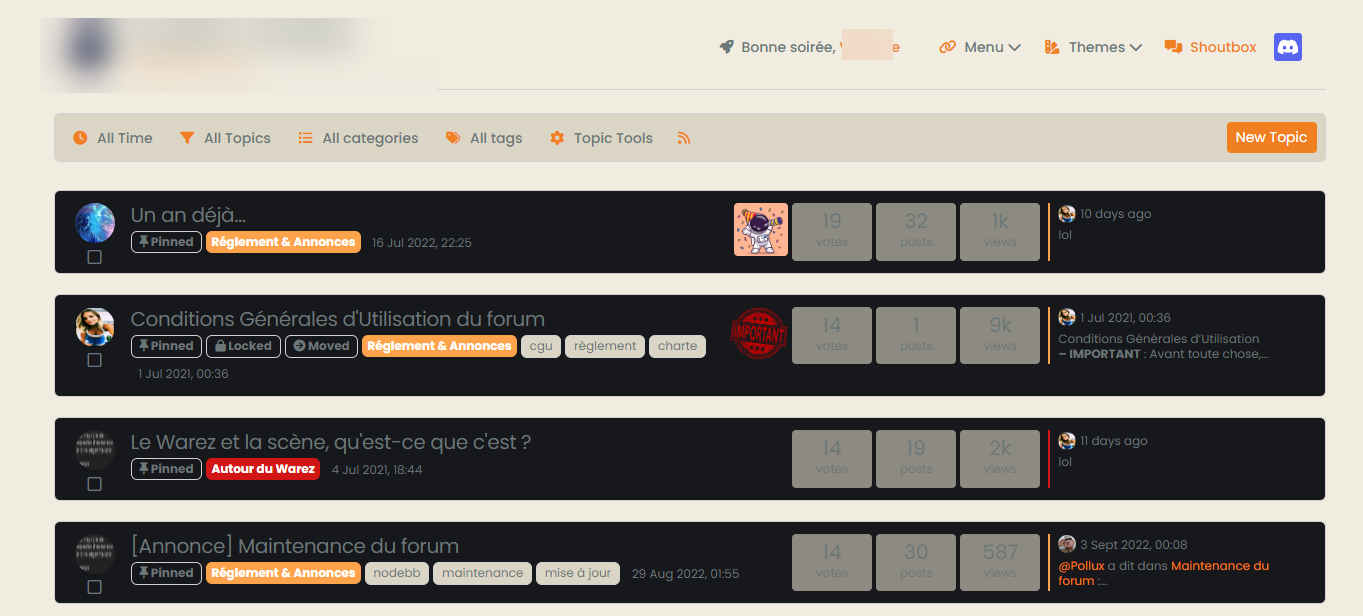Open the Discord icon link
This screenshot has height=616, width=1363.
coord(1287,47)
